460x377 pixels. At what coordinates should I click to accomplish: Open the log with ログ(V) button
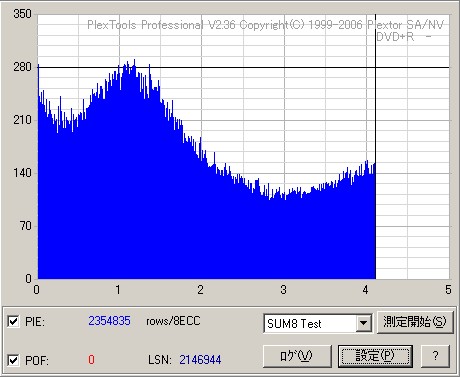coord(297,356)
